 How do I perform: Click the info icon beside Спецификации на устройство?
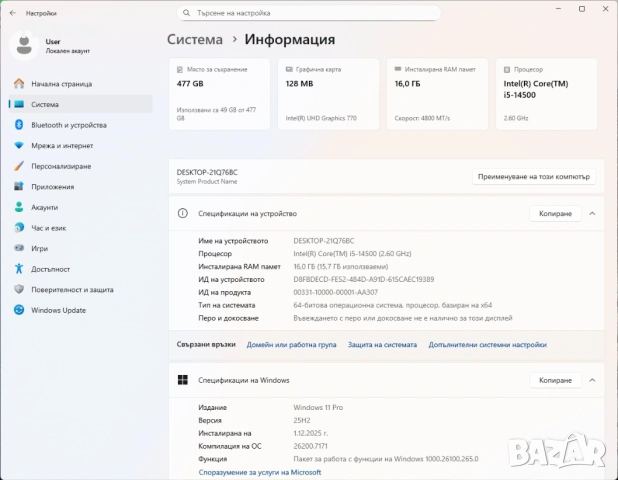pos(182,213)
